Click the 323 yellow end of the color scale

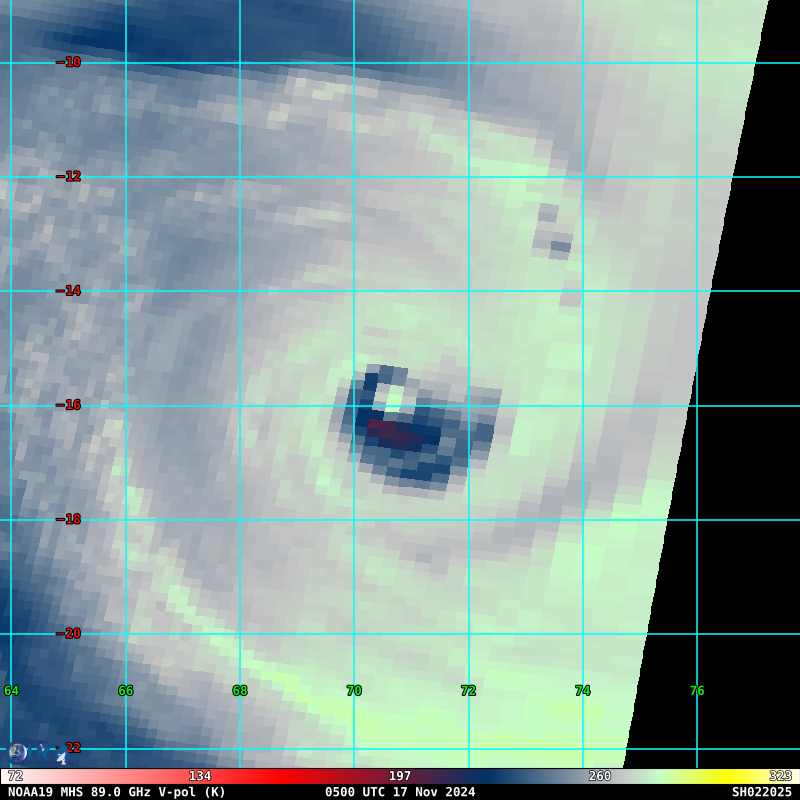(x=780, y=776)
